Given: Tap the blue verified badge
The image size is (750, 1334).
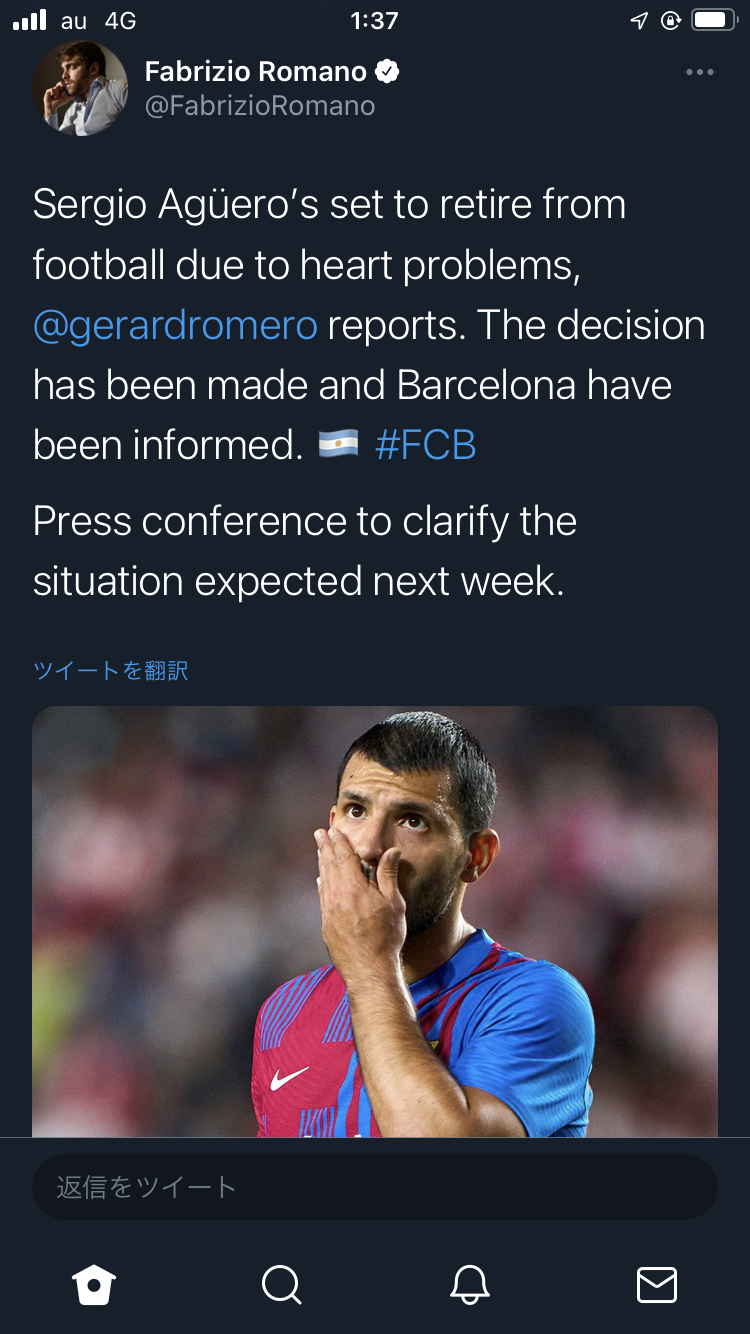Looking at the screenshot, I should coord(388,72).
